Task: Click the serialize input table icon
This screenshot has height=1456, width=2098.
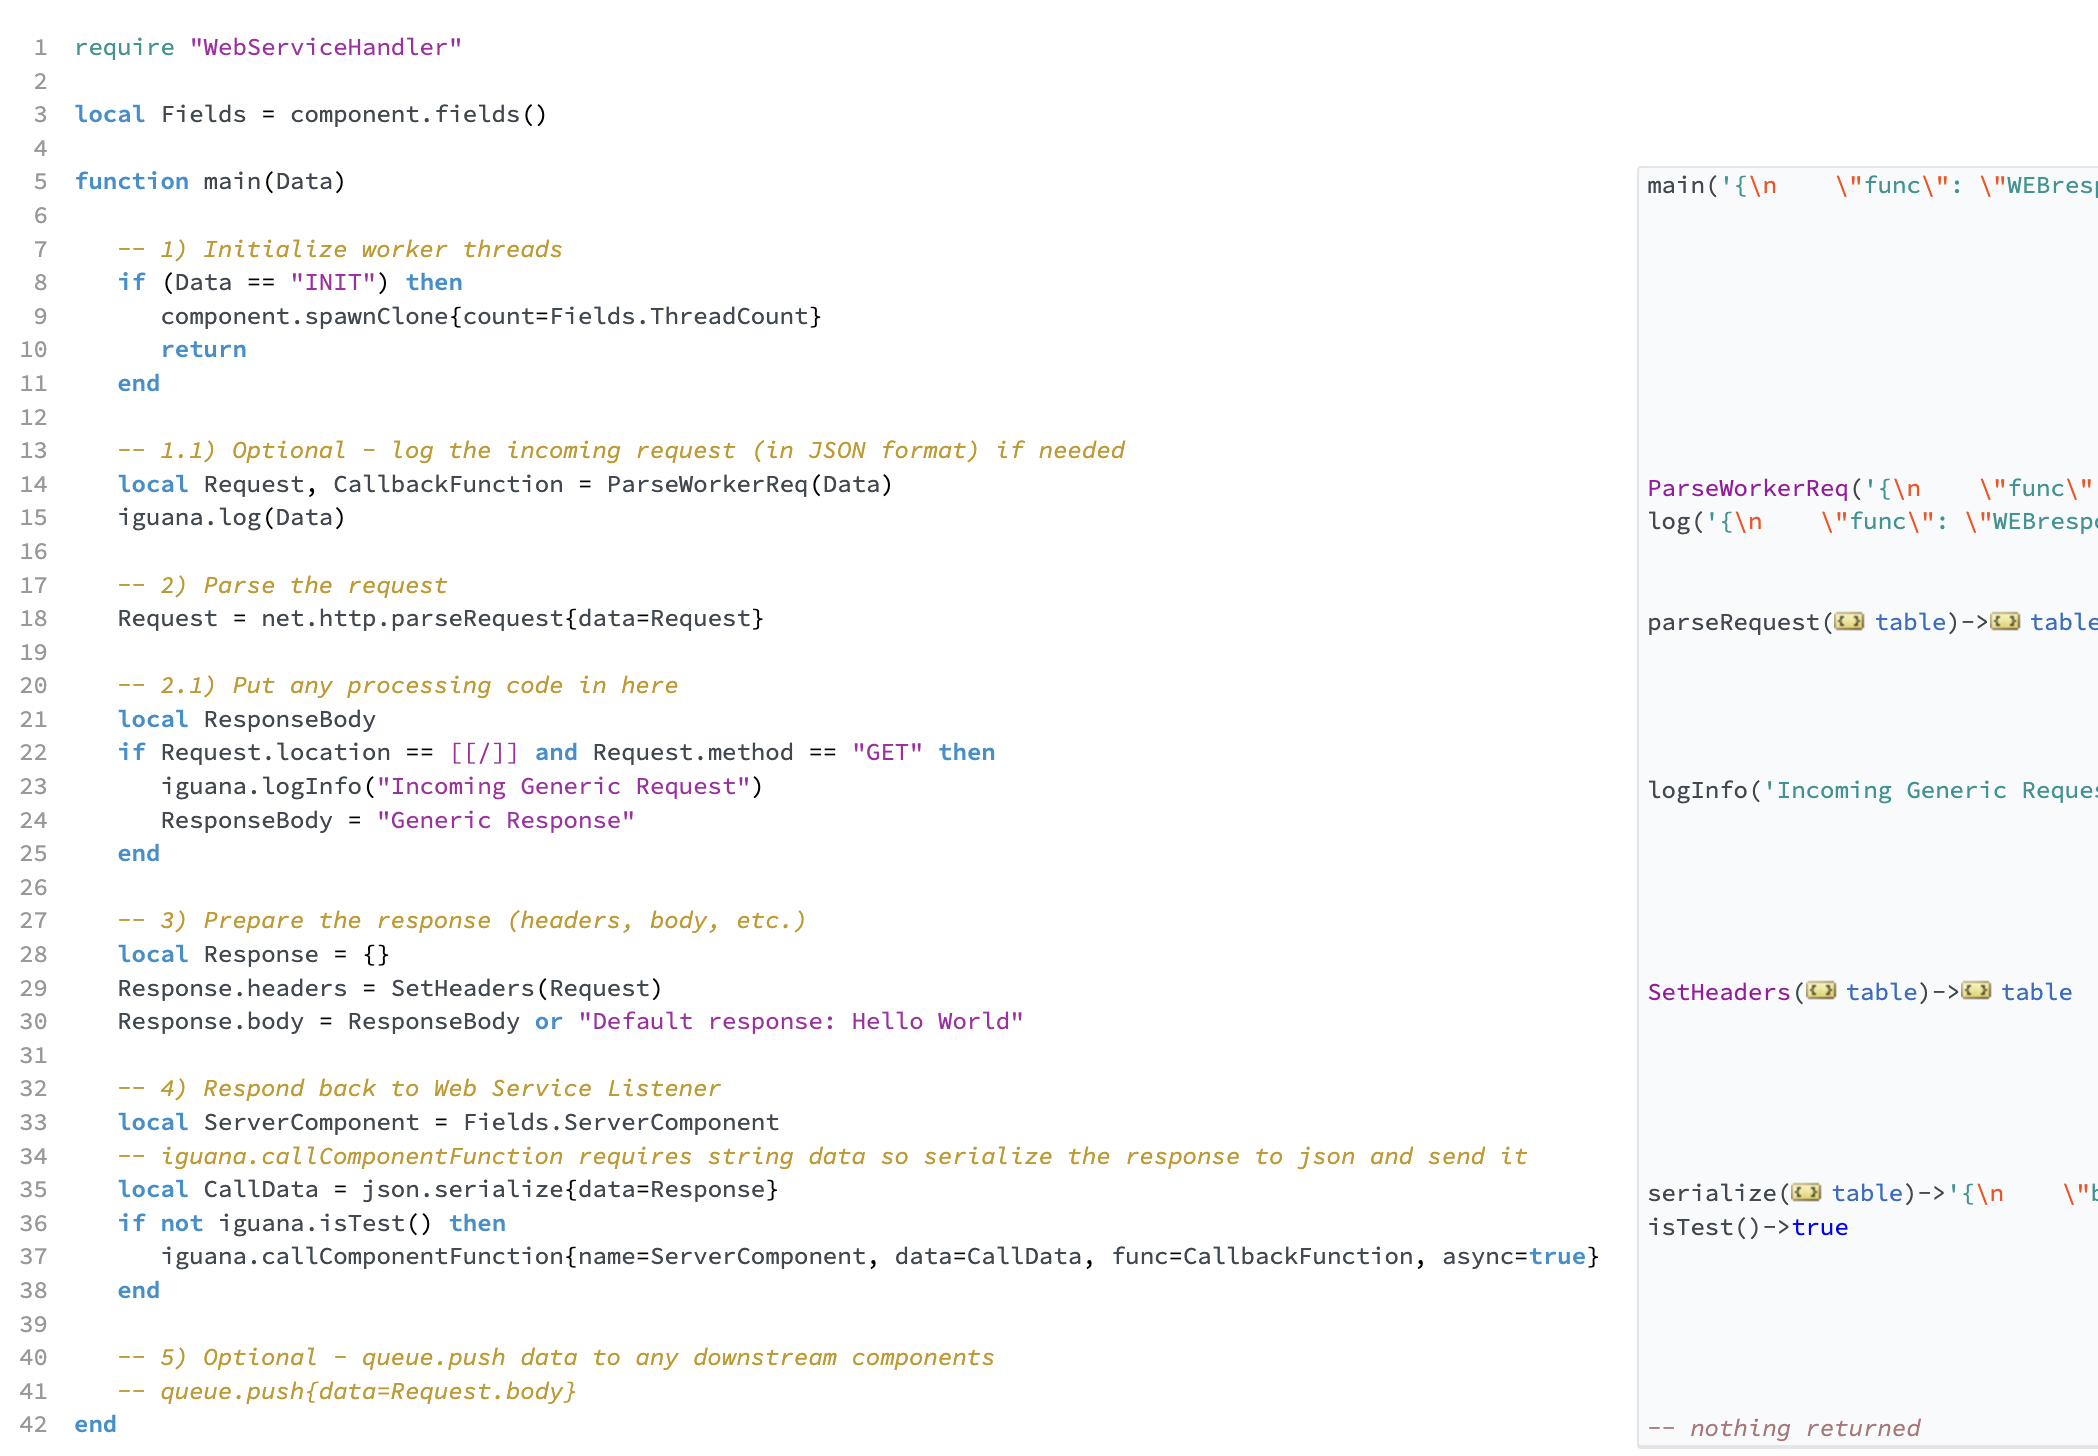Action: click(1806, 1192)
